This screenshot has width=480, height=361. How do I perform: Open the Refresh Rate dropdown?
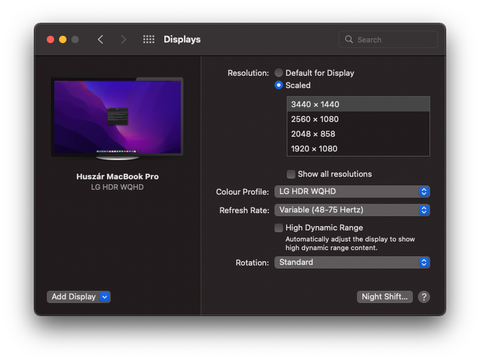pos(352,210)
